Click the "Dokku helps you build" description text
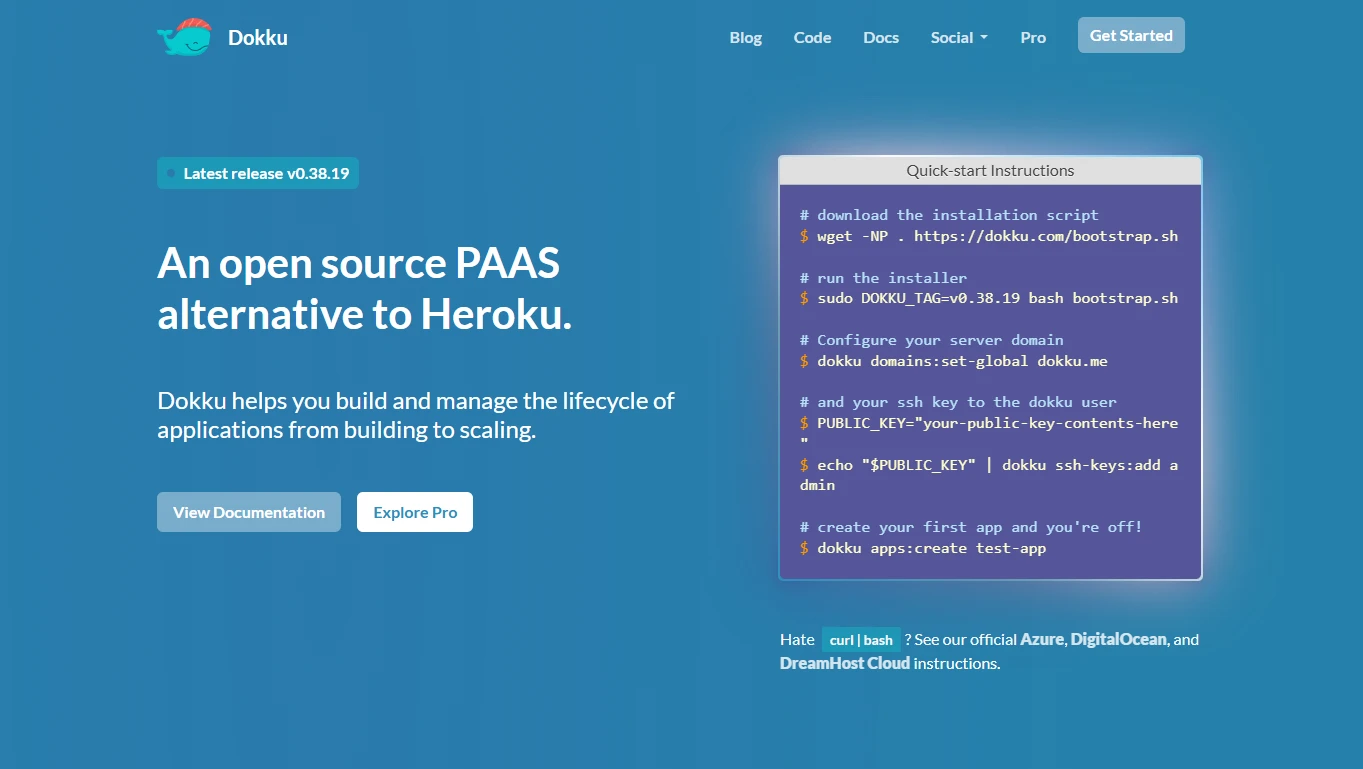Image resolution: width=1363 pixels, height=769 pixels. point(416,415)
